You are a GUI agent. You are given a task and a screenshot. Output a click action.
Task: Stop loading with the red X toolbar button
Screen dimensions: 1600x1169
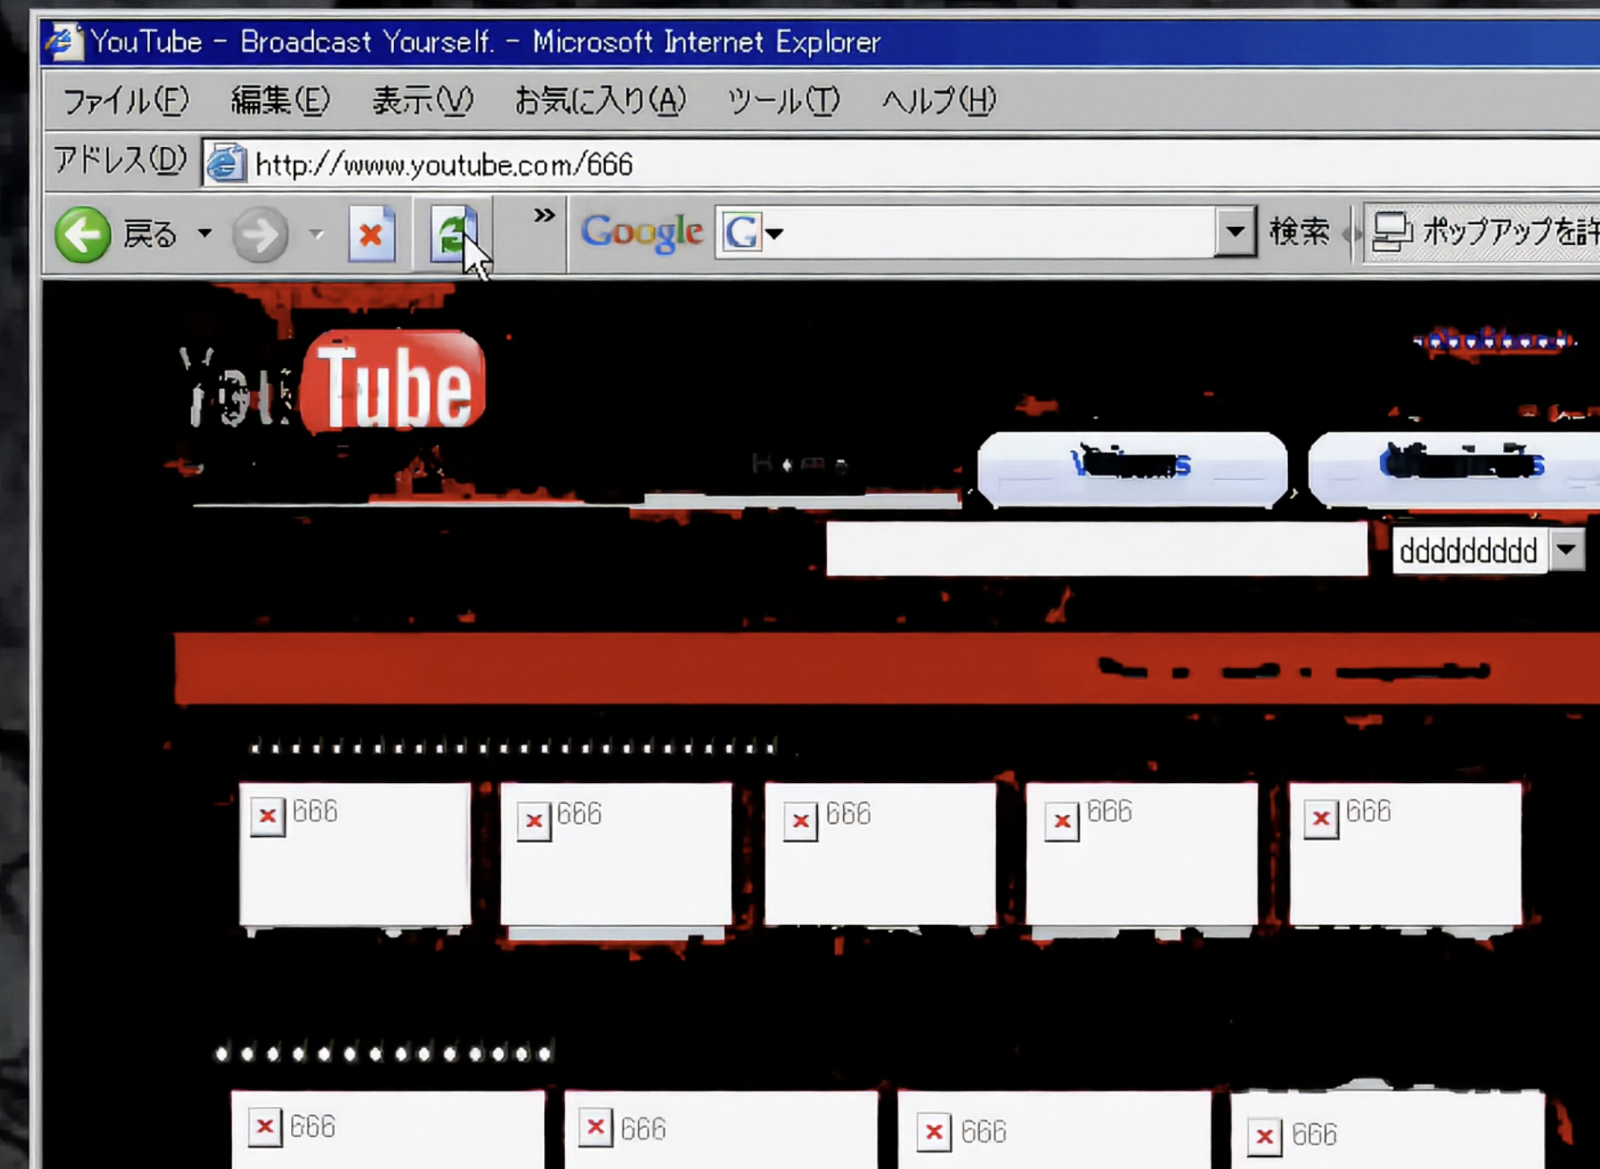[371, 235]
